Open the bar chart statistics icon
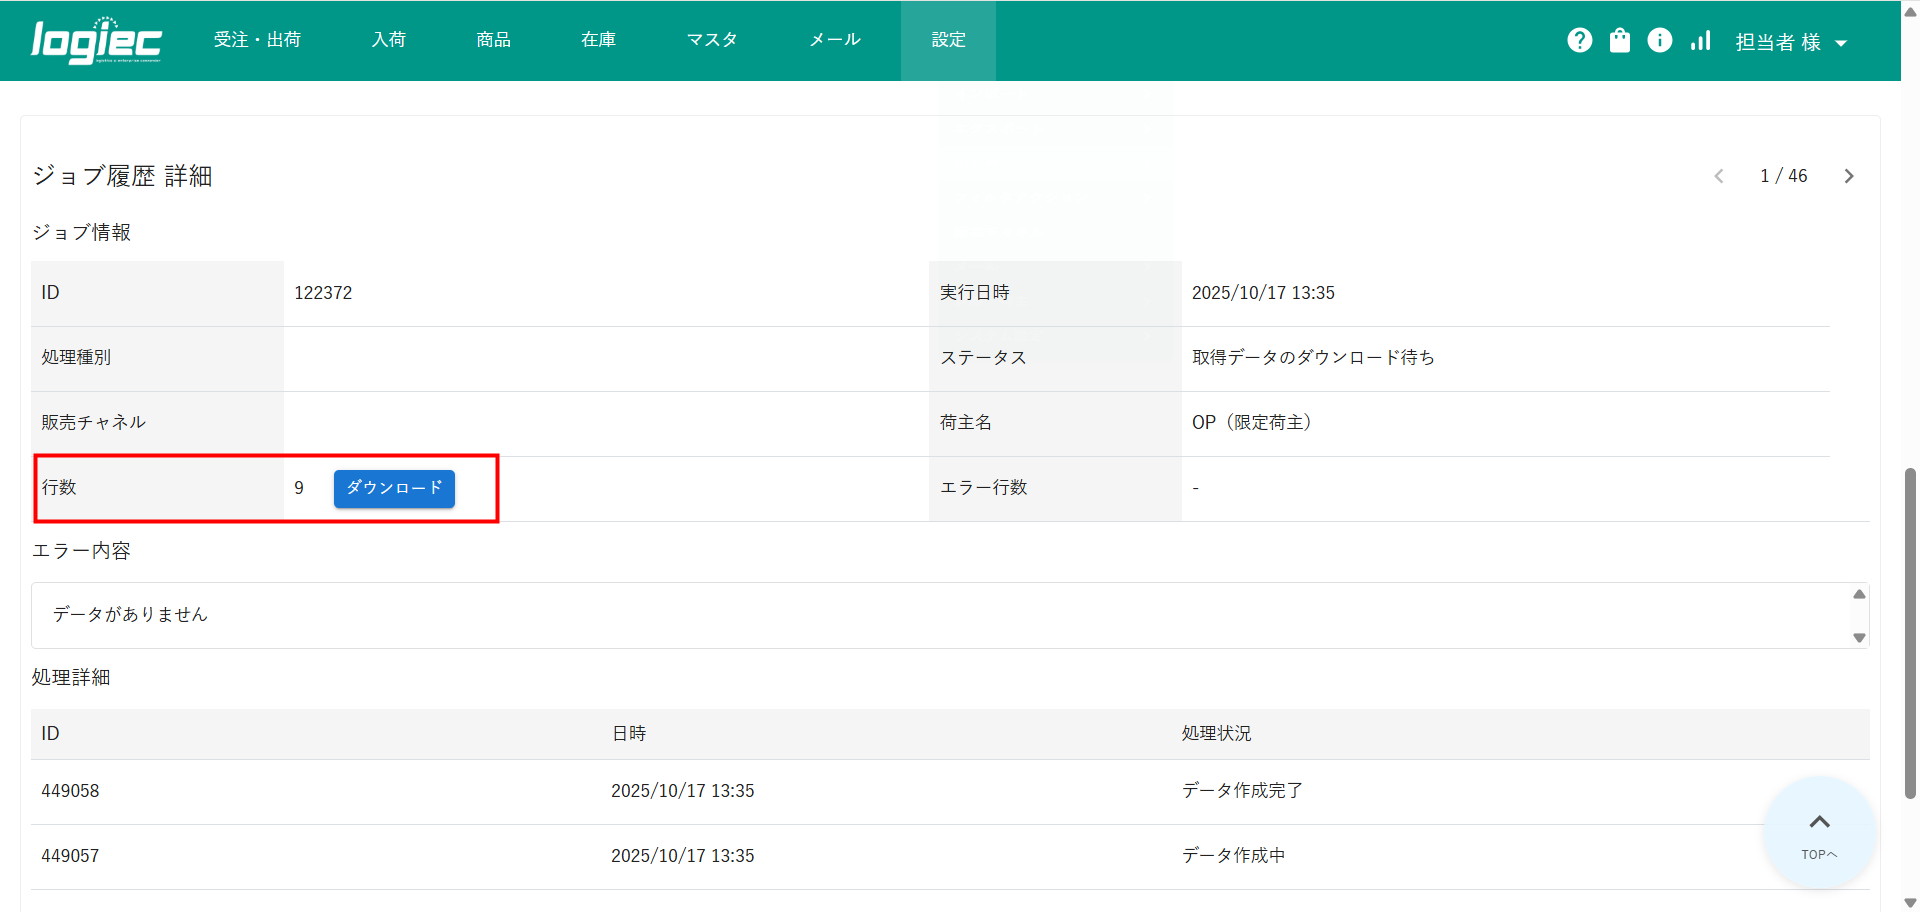Screen dimensions: 1920x912 coord(1700,40)
